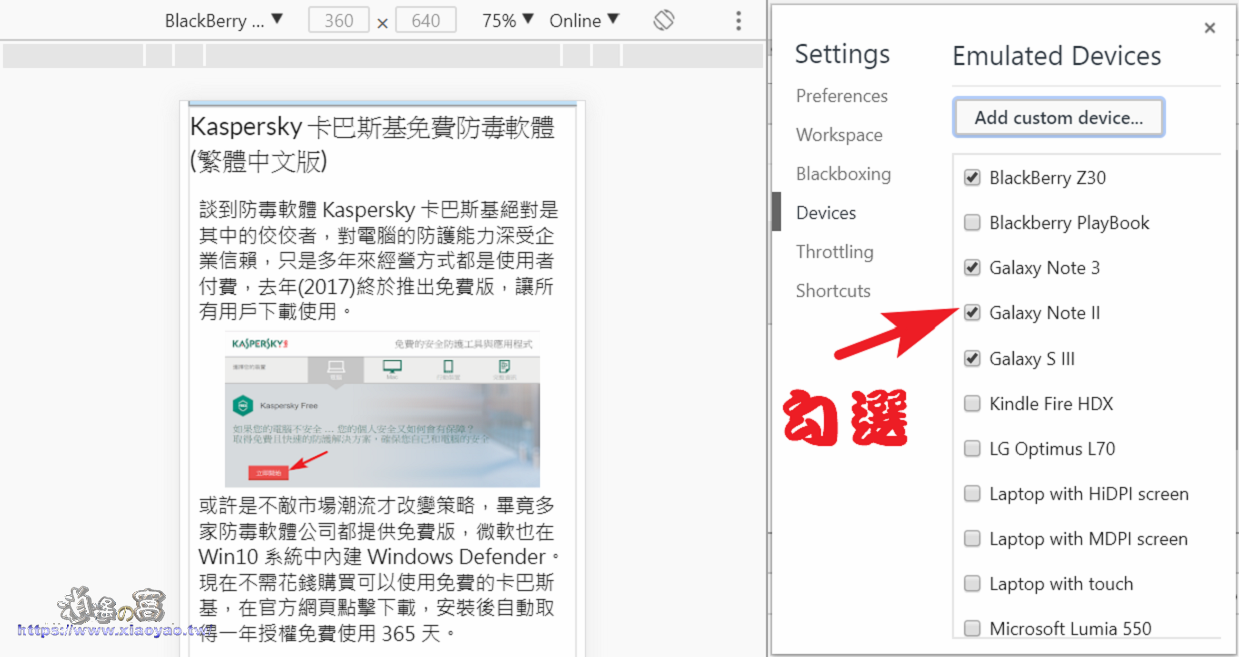Click the Kaspersky Free screenshot image
The image size is (1239, 657).
click(x=382, y=410)
